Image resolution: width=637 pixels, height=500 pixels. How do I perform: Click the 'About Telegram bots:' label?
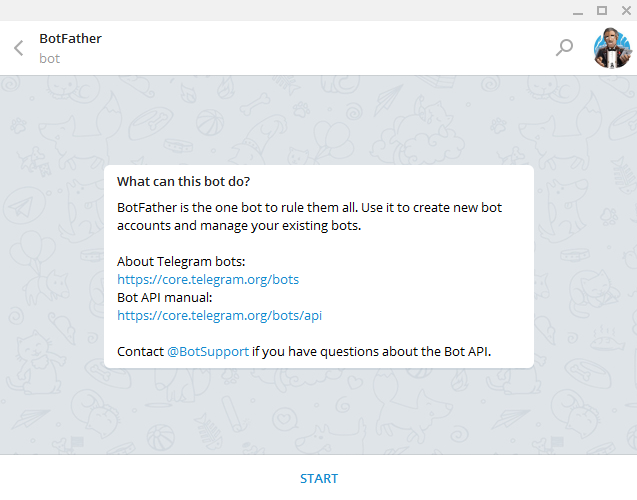pyautogui.click(x=181, y=262)
